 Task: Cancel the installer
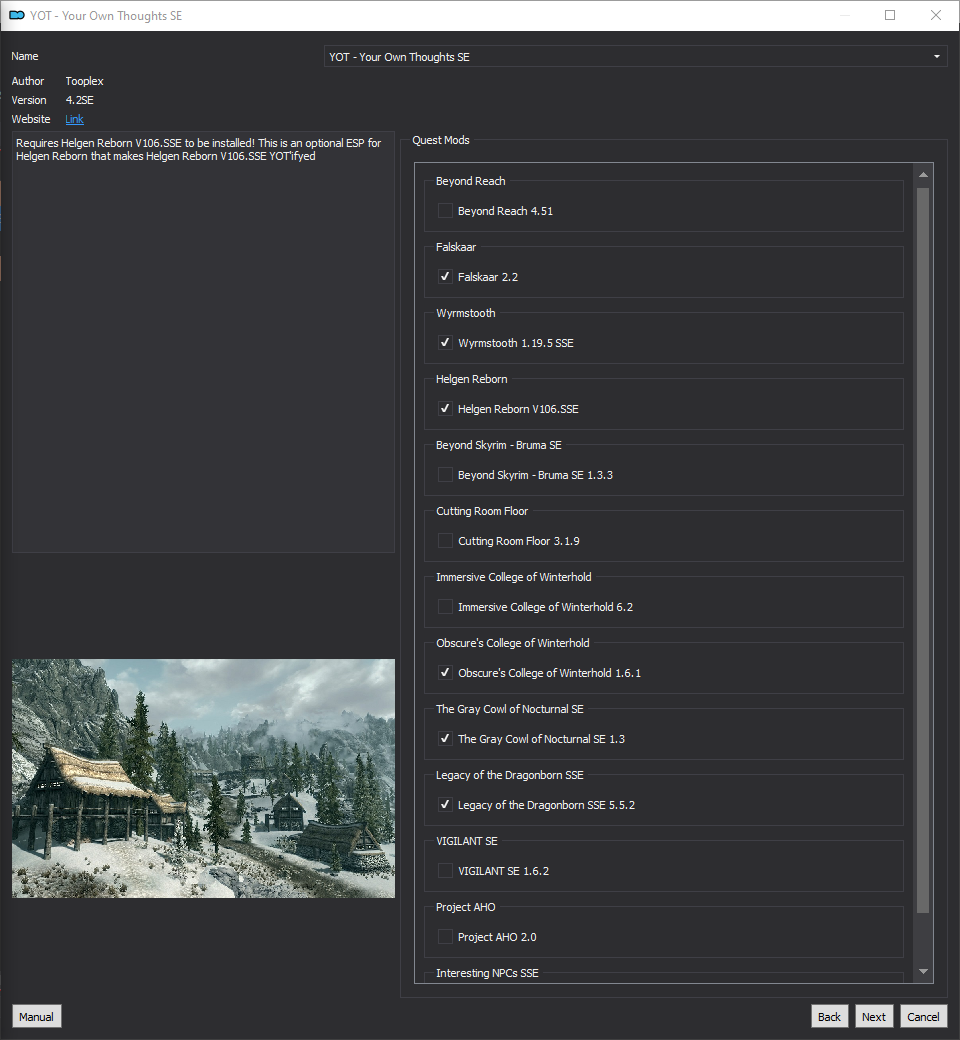pos(923,1017)
